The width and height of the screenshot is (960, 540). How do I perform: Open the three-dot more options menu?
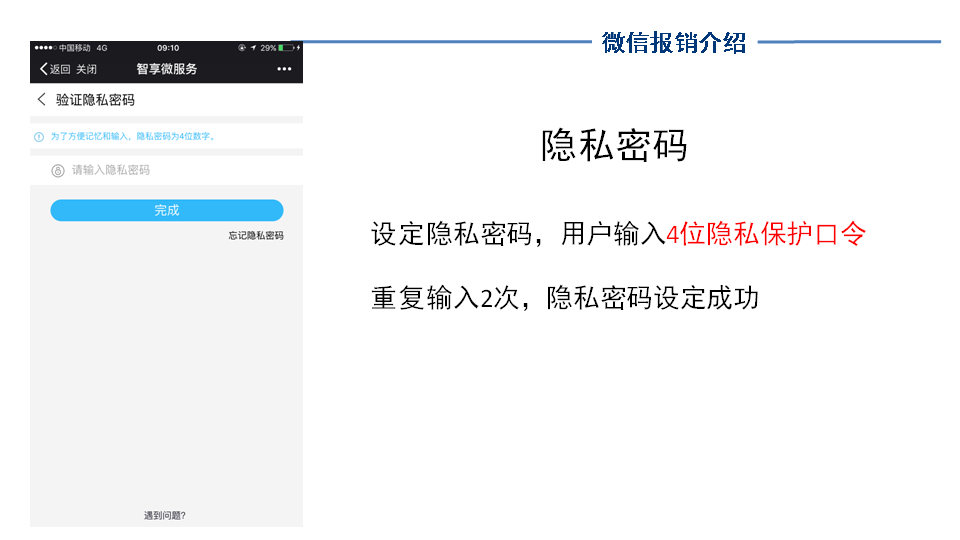(284, 69)
